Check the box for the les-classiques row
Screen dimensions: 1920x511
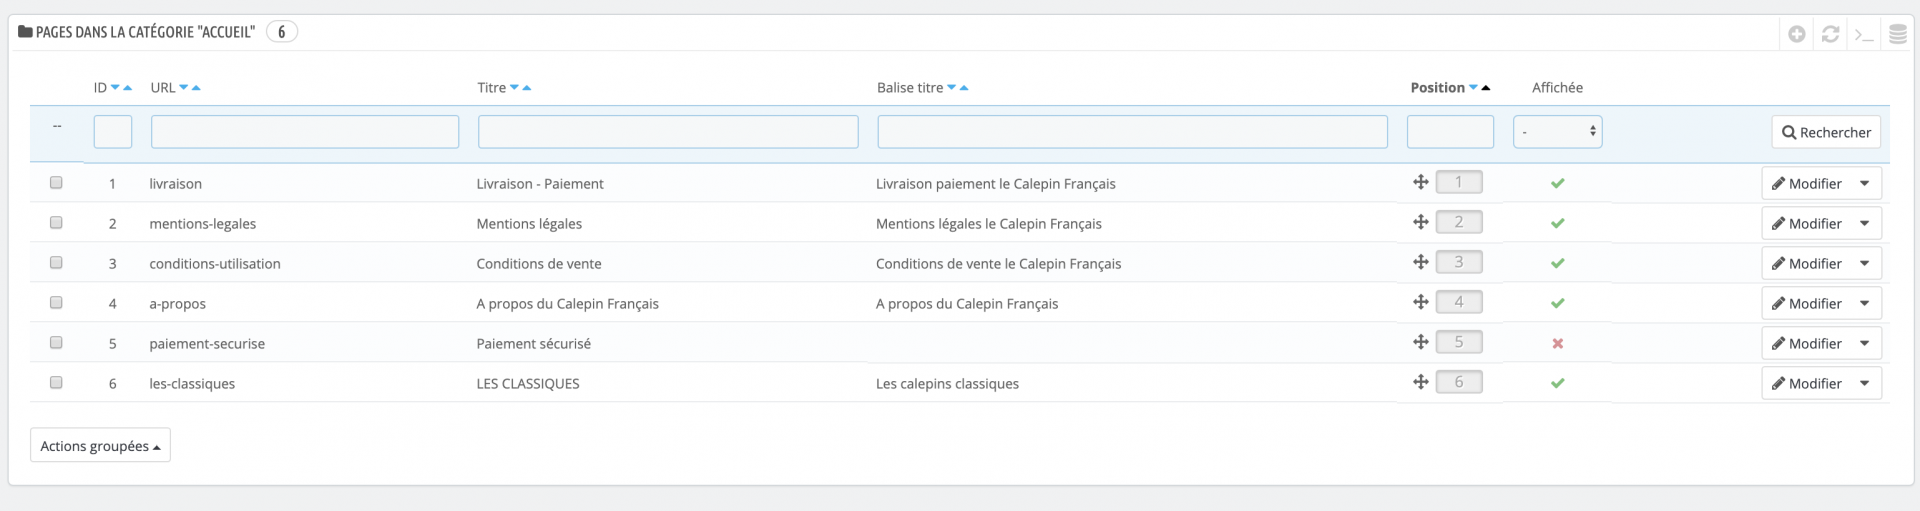coord(56,383)
